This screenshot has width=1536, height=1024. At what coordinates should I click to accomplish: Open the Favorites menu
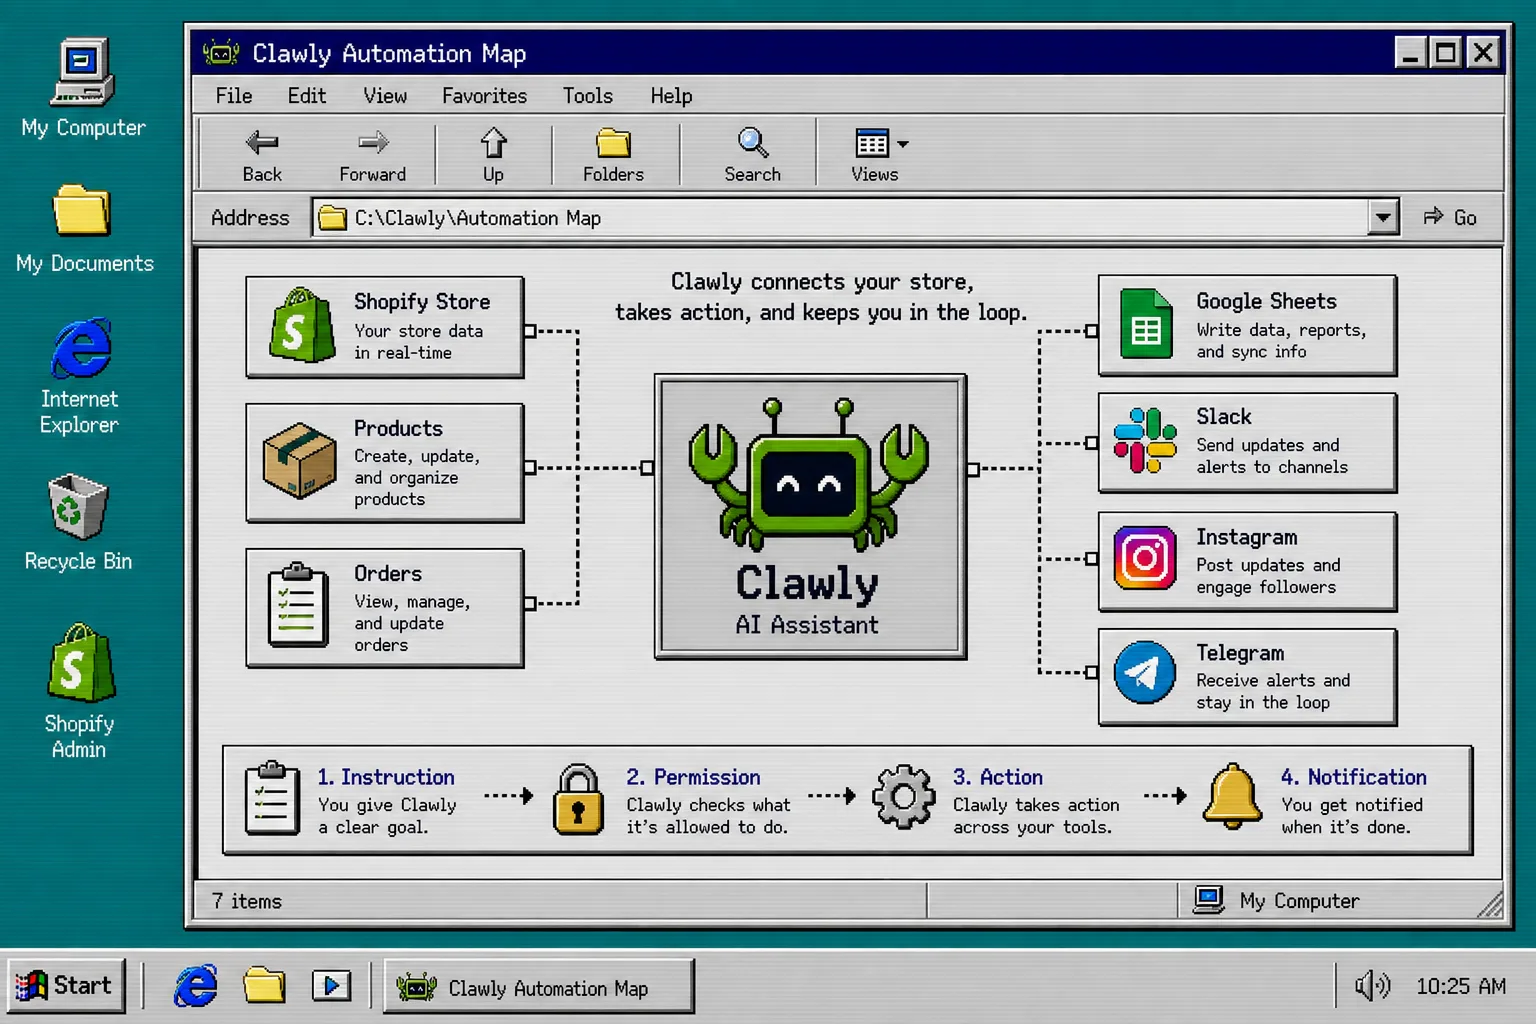coord(484,96)
